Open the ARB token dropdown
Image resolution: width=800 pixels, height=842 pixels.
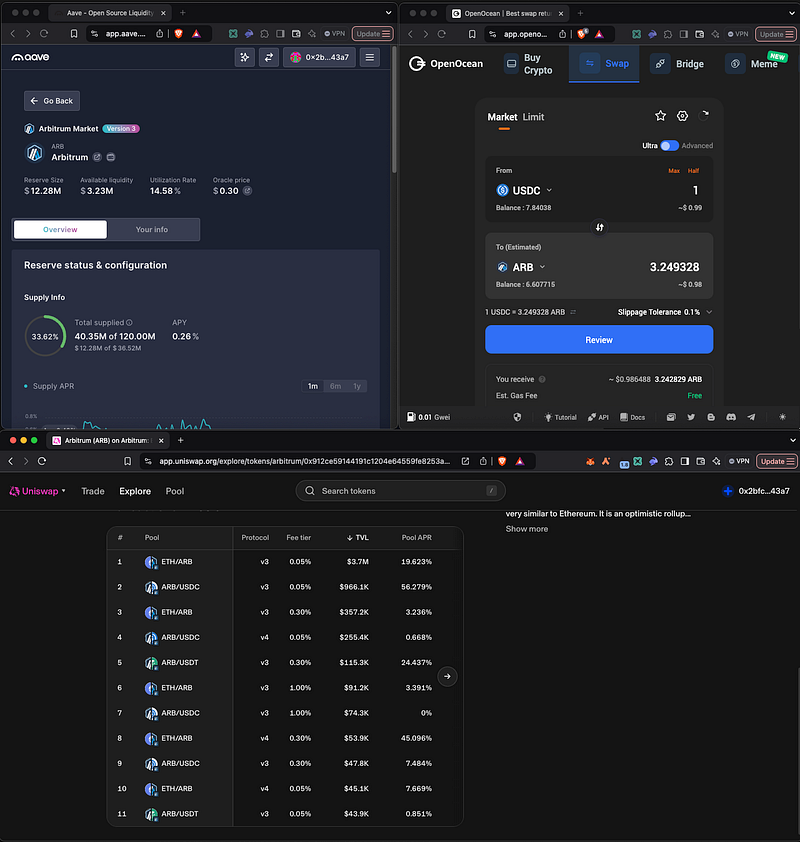pos(521,267)
